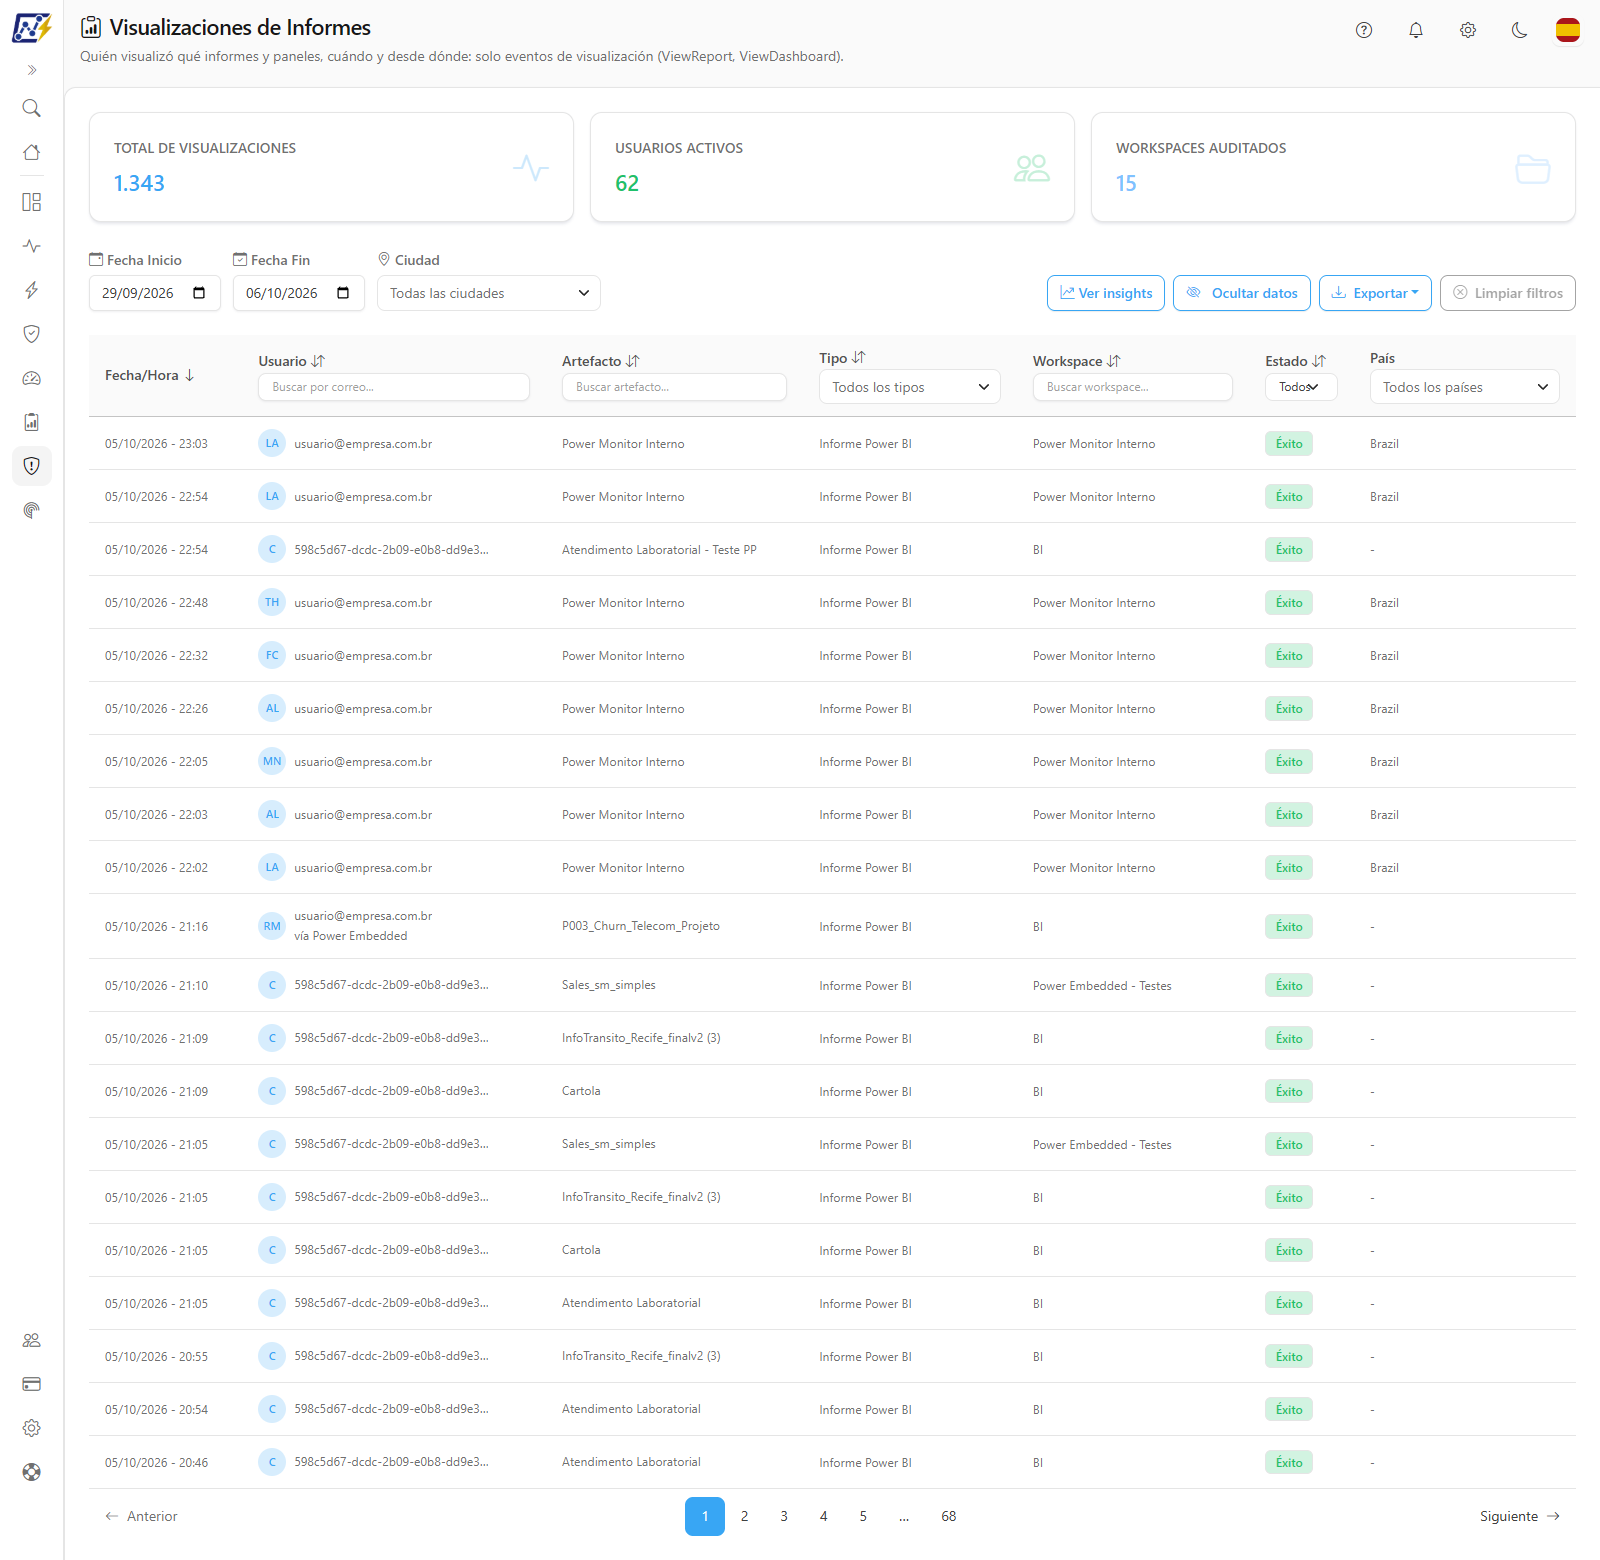Click the Power Monitor logo icon
This screenshot has height=1560, width=1600.
pyautogui.click(x=31, y=27)
